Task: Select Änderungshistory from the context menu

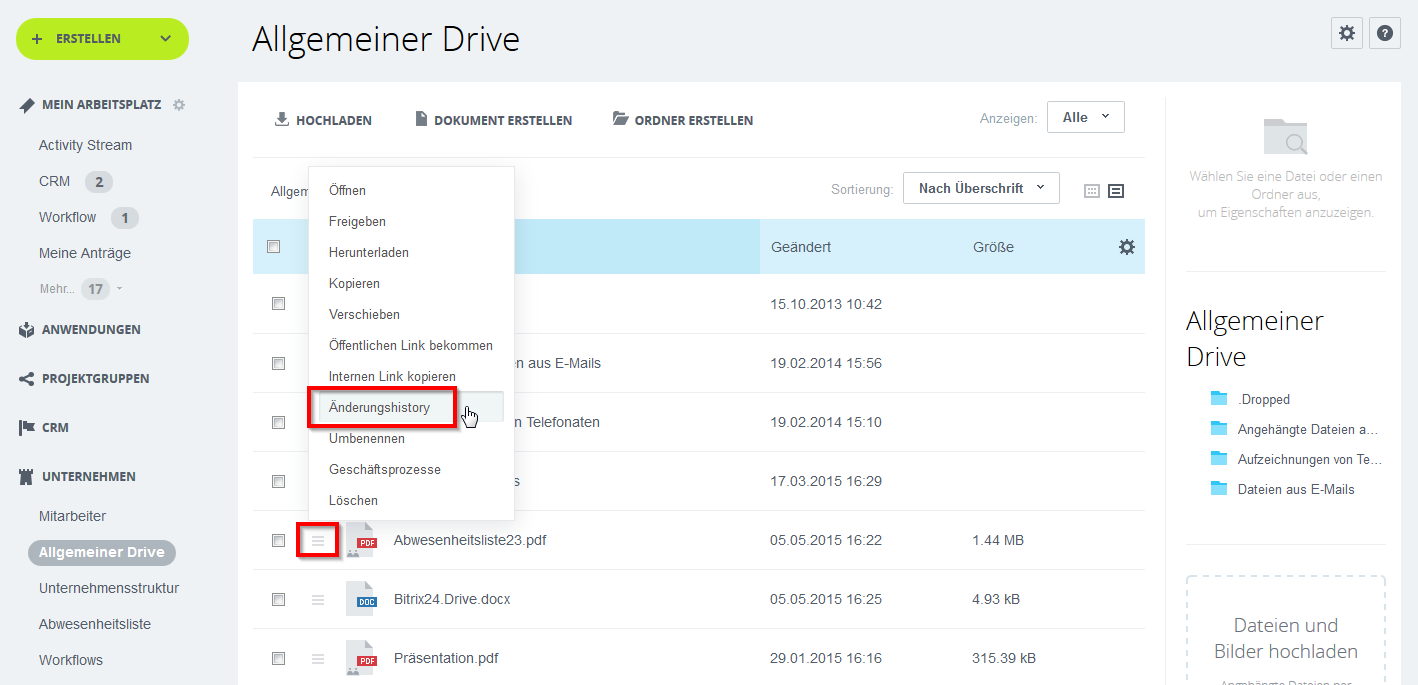Action: pyautogui.click(x=381, y=407)
